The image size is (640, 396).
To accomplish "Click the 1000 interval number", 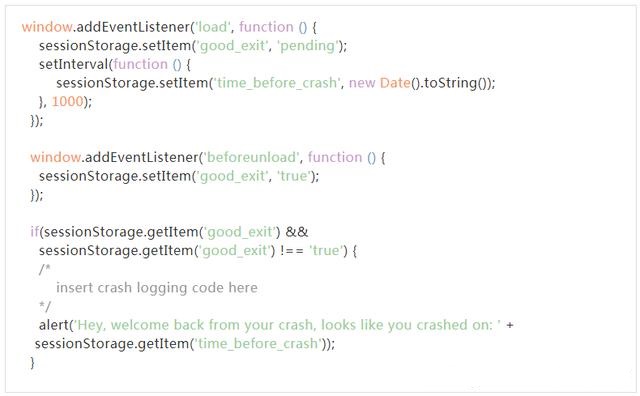I will coord(67,101).
